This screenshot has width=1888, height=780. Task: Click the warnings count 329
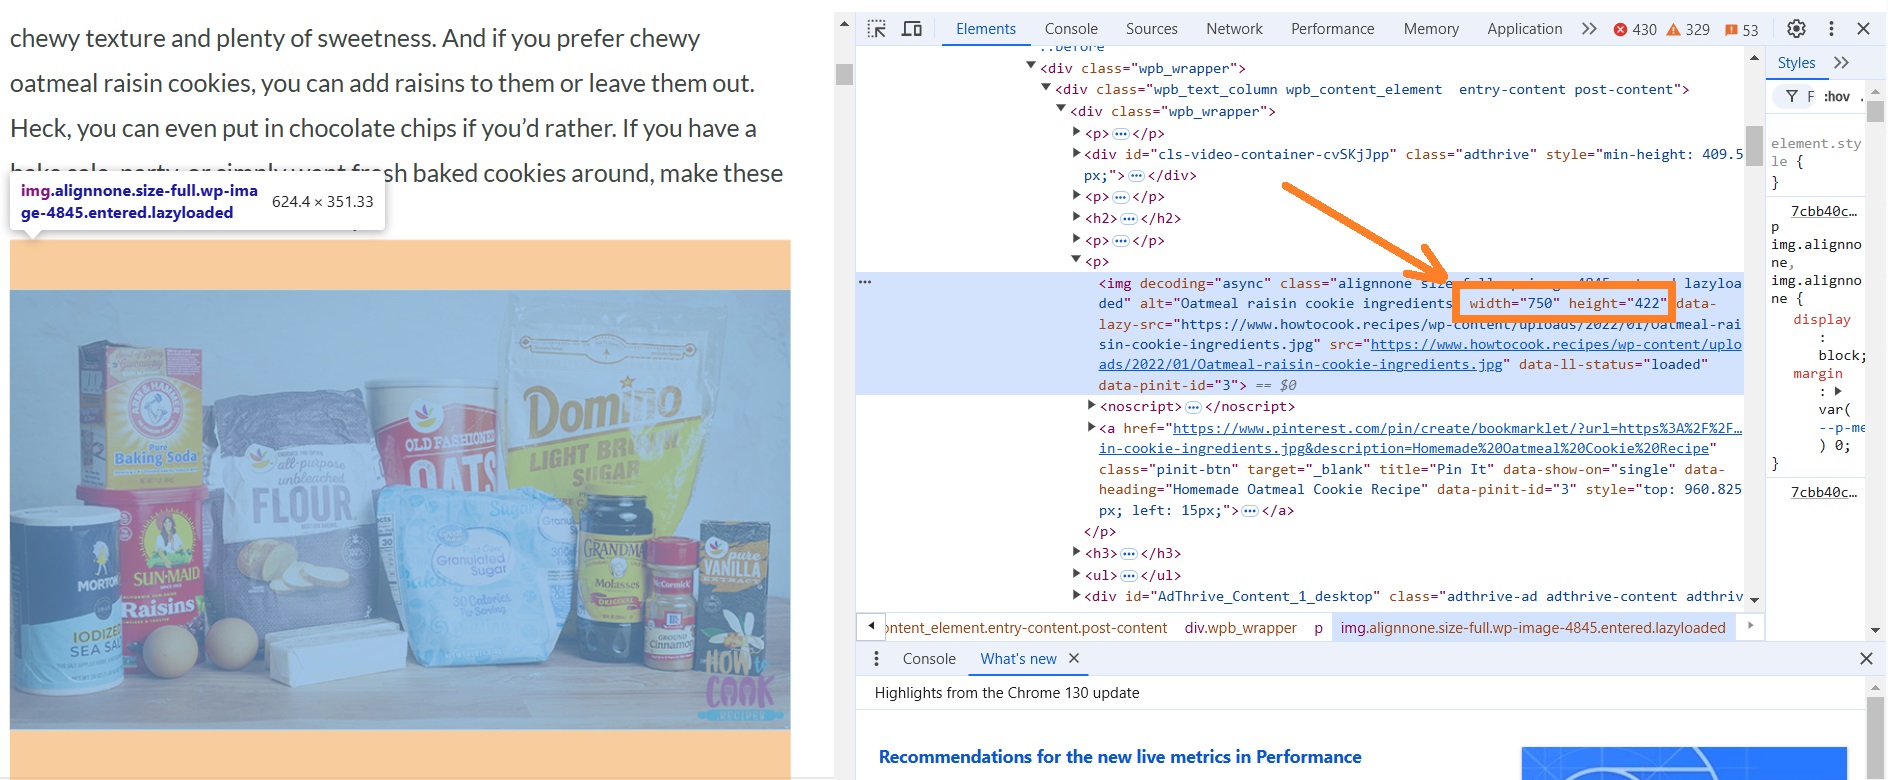tap(1688, 29)
